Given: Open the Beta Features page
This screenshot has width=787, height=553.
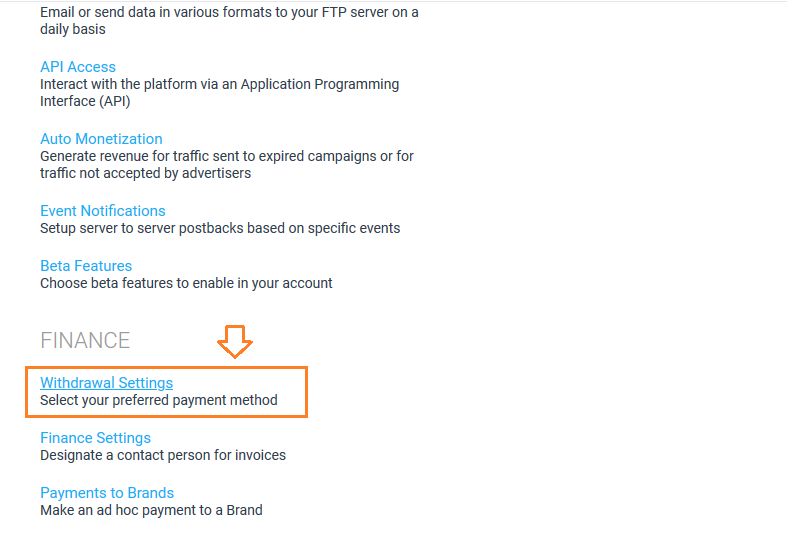Looking at the screenshot, I should [86, 266].
